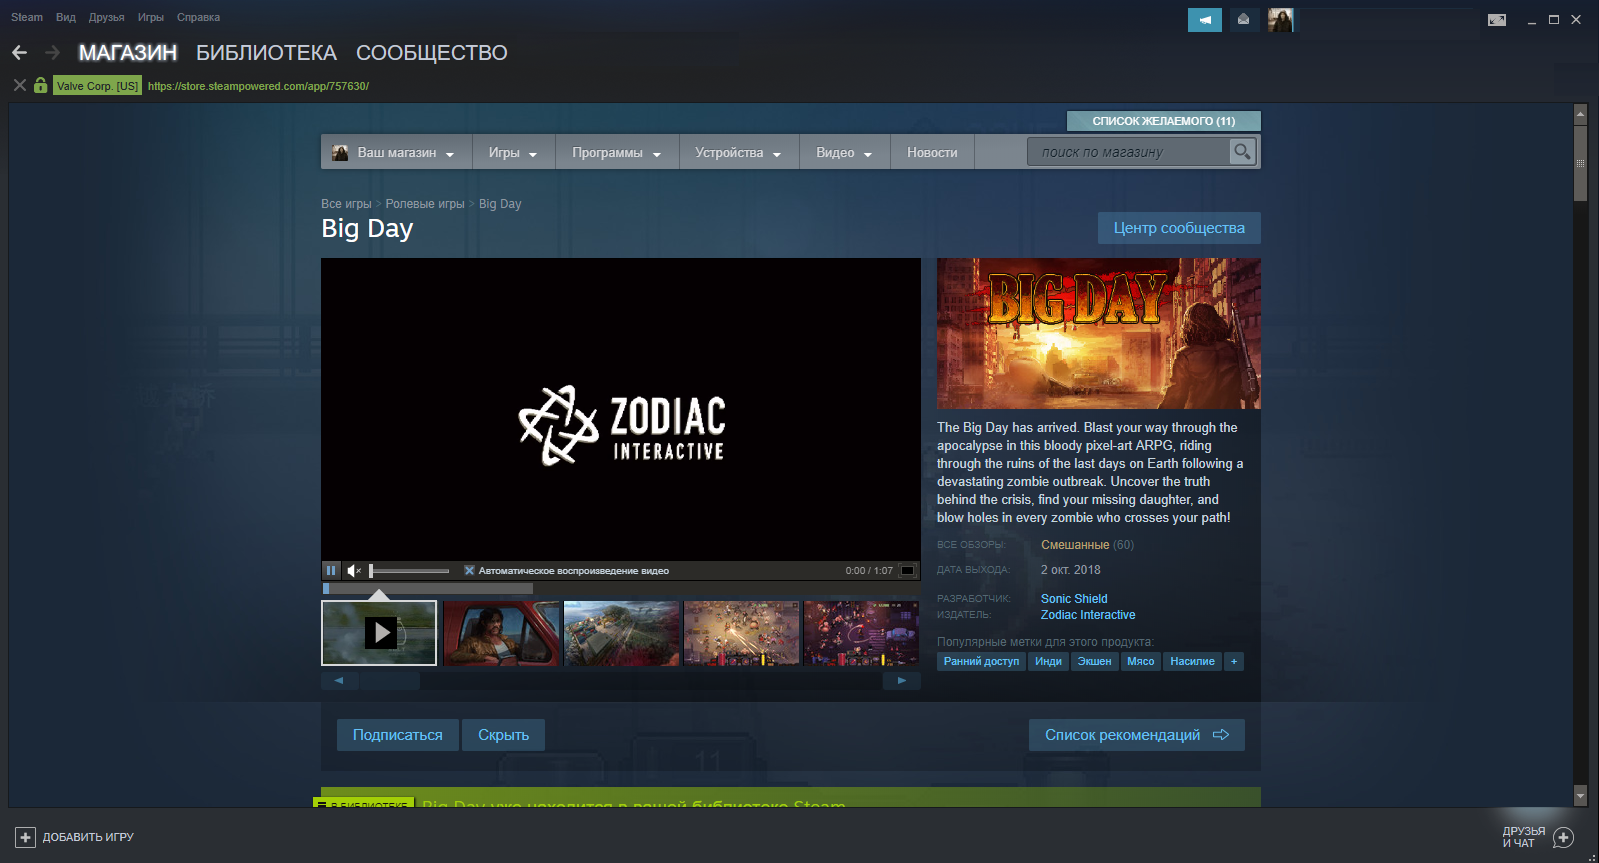Show next media with the right arrow

(902, 680)
